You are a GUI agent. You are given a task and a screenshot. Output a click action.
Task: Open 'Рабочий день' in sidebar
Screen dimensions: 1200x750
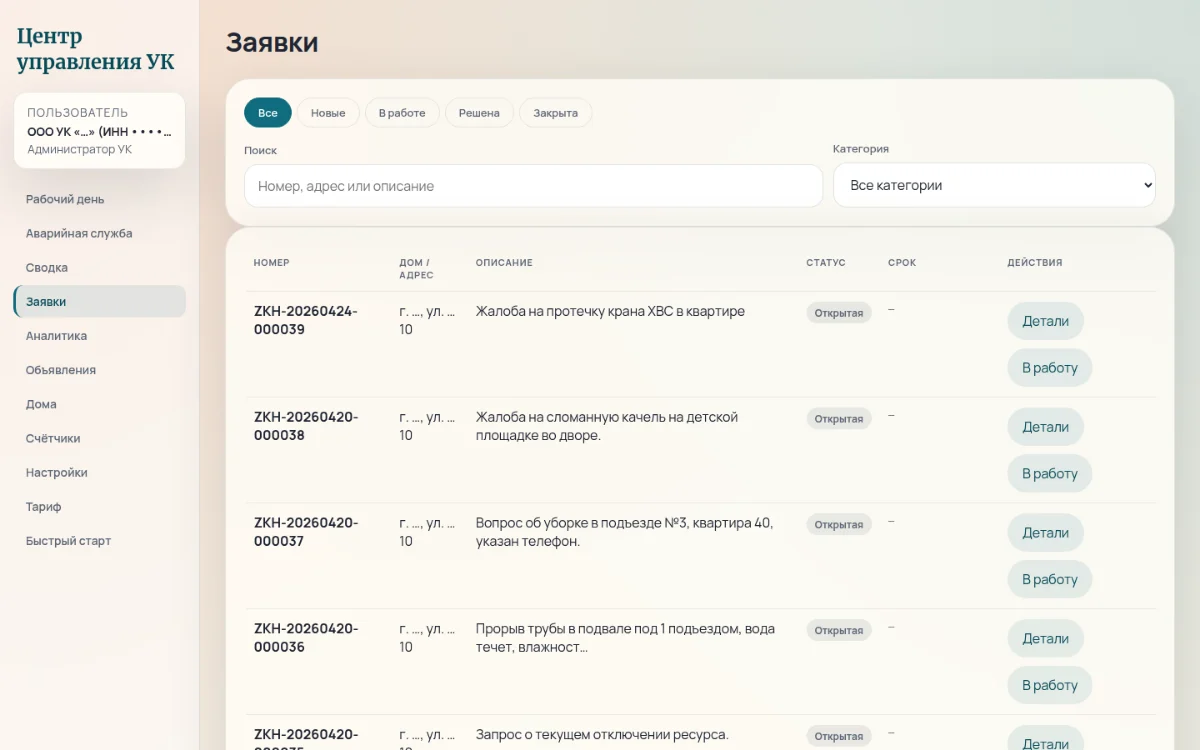pos(100,199)
